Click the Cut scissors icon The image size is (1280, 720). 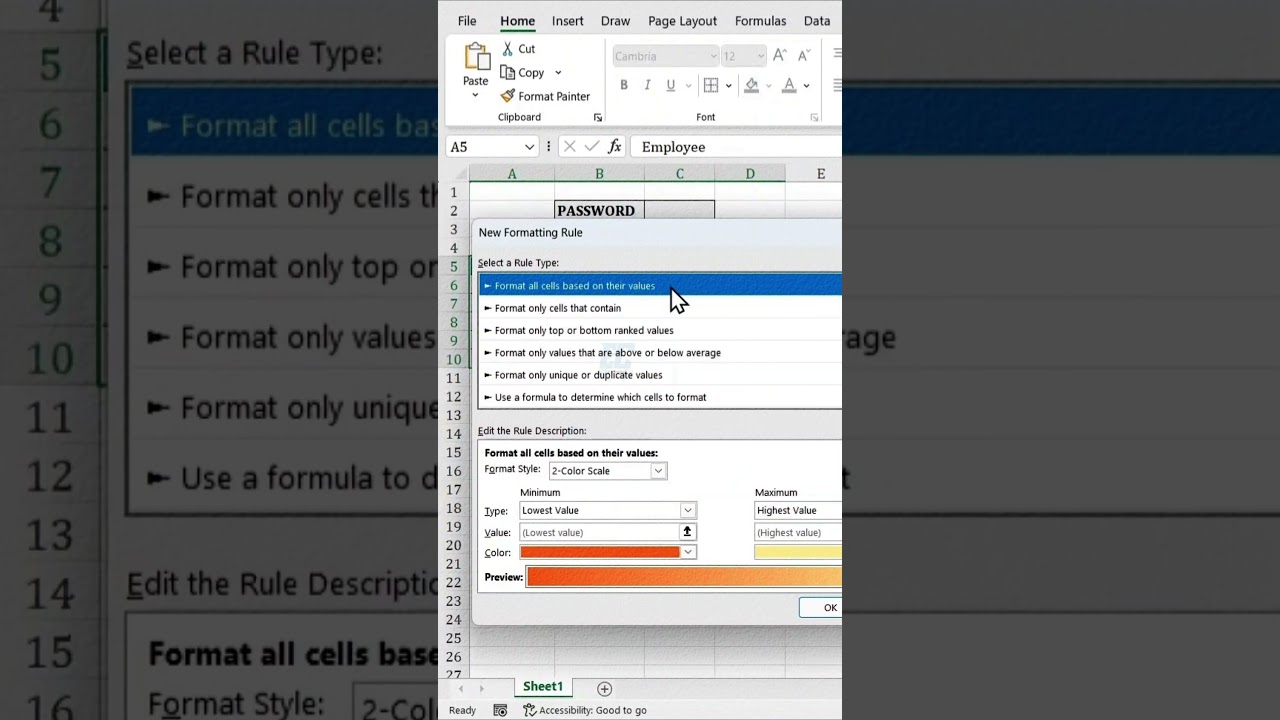(508, 48)
